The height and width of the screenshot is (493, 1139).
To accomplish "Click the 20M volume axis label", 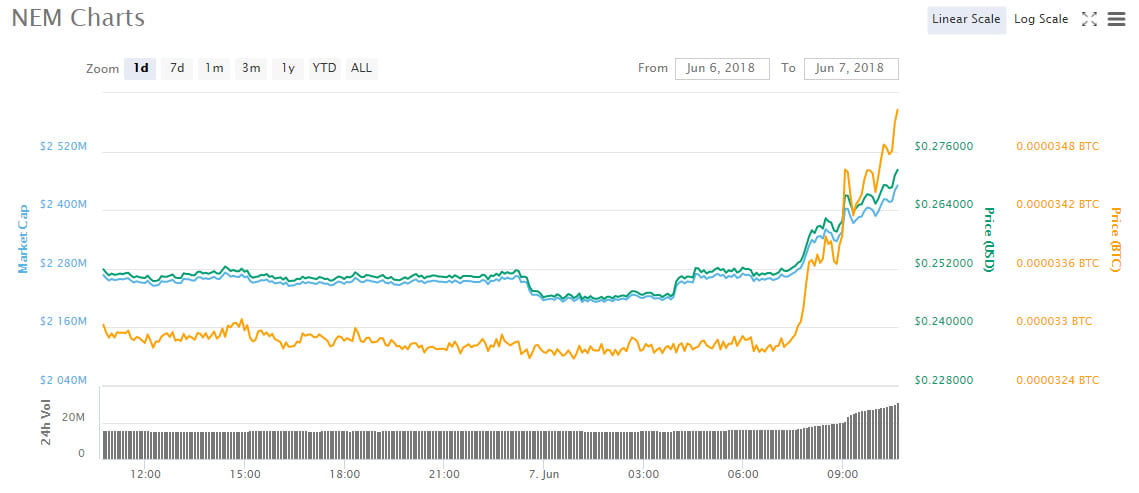I will 75,418.
